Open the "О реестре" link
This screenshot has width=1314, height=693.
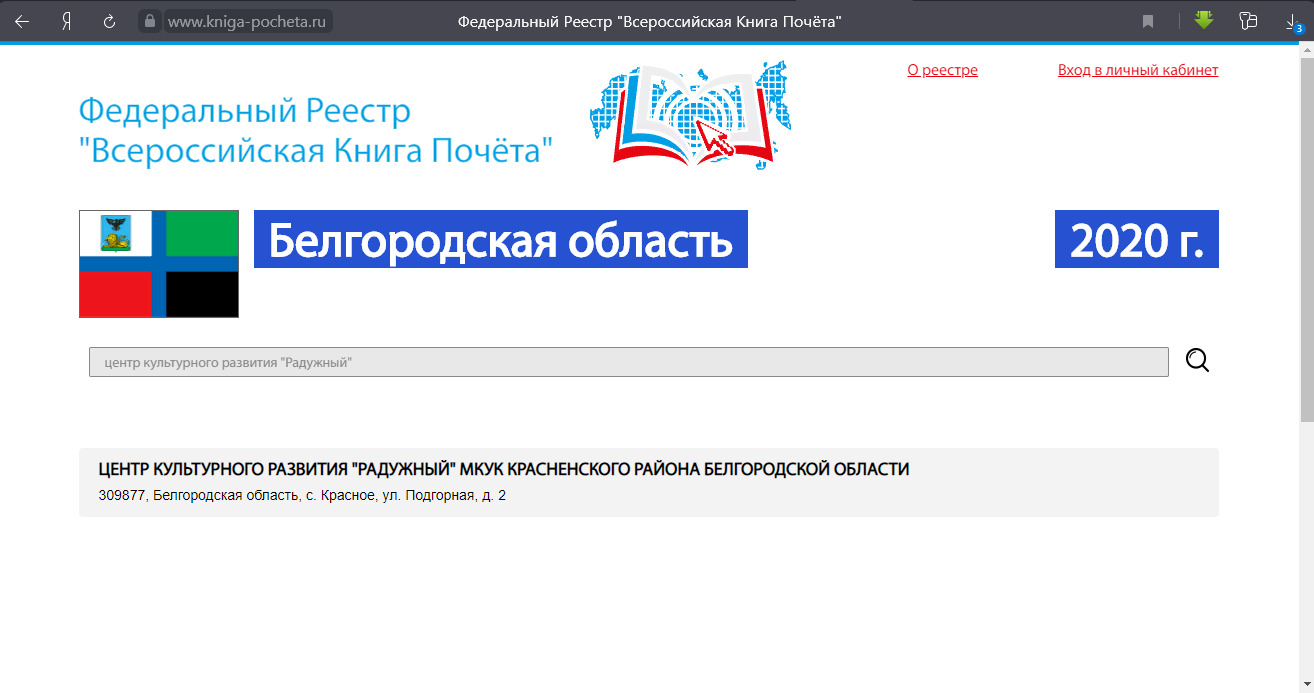click(942, 70)
